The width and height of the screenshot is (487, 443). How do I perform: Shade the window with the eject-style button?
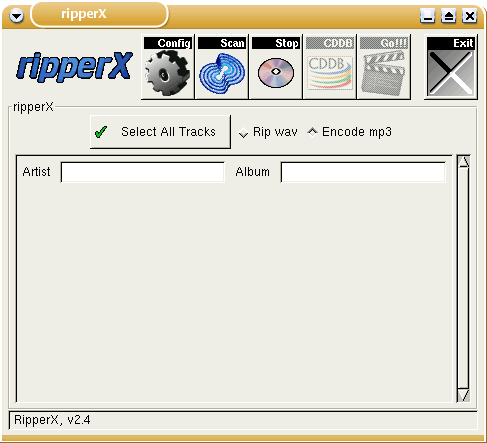point(448,16)
